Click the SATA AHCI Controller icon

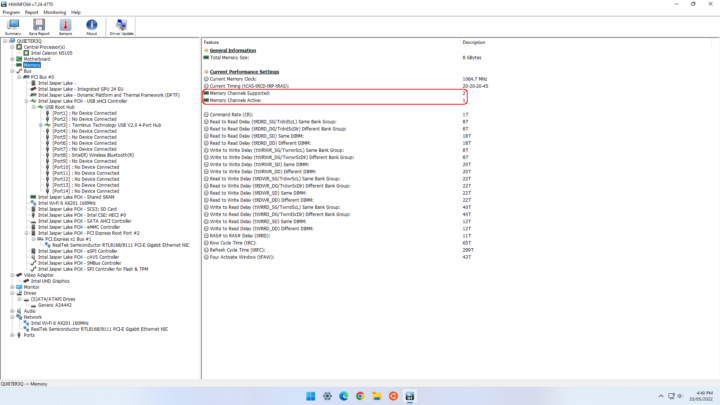click(33, 221)
